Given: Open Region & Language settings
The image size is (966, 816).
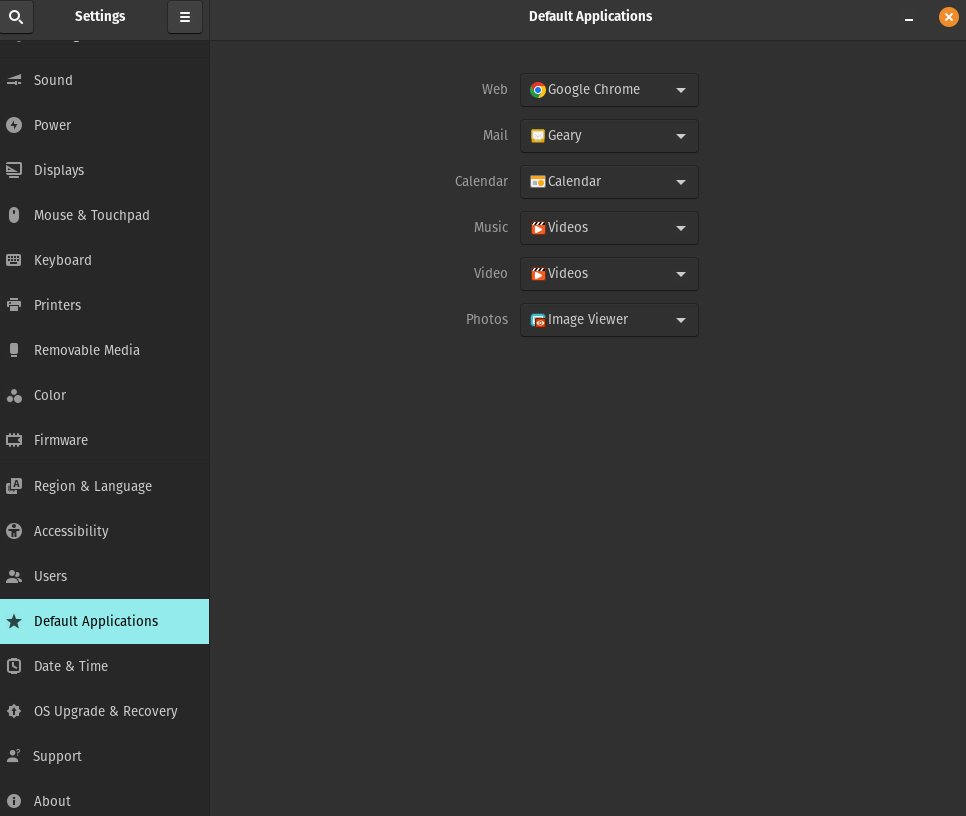Looking at the screenshot, I should click(x=105, y=486).
